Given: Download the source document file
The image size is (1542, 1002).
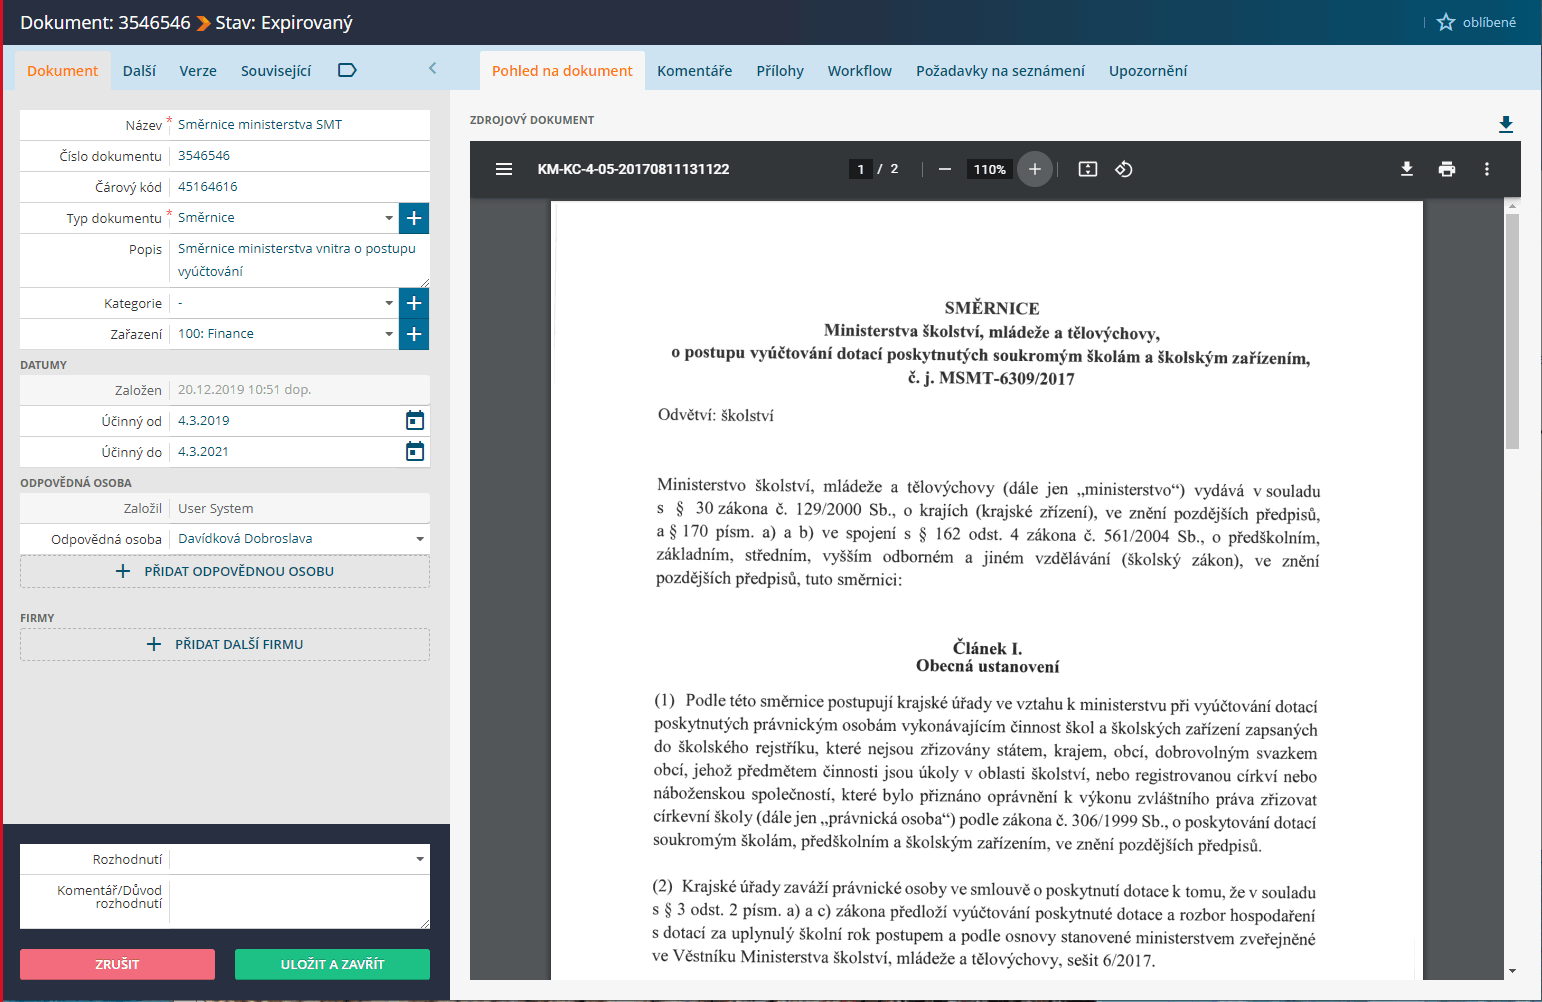Looking at the screenshot, I should pyautogui.click(x=1506, y=124).
